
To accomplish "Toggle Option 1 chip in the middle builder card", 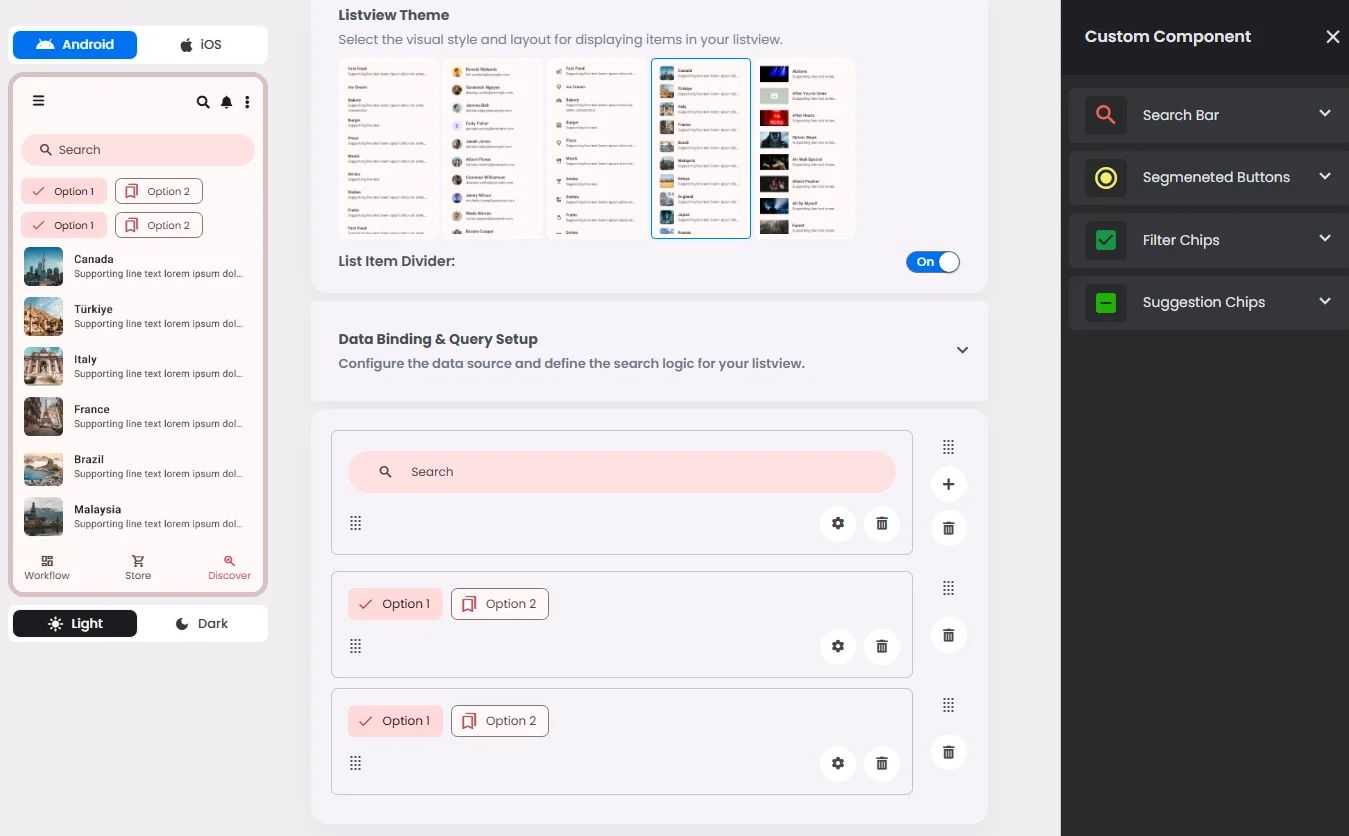I will 395,604.
